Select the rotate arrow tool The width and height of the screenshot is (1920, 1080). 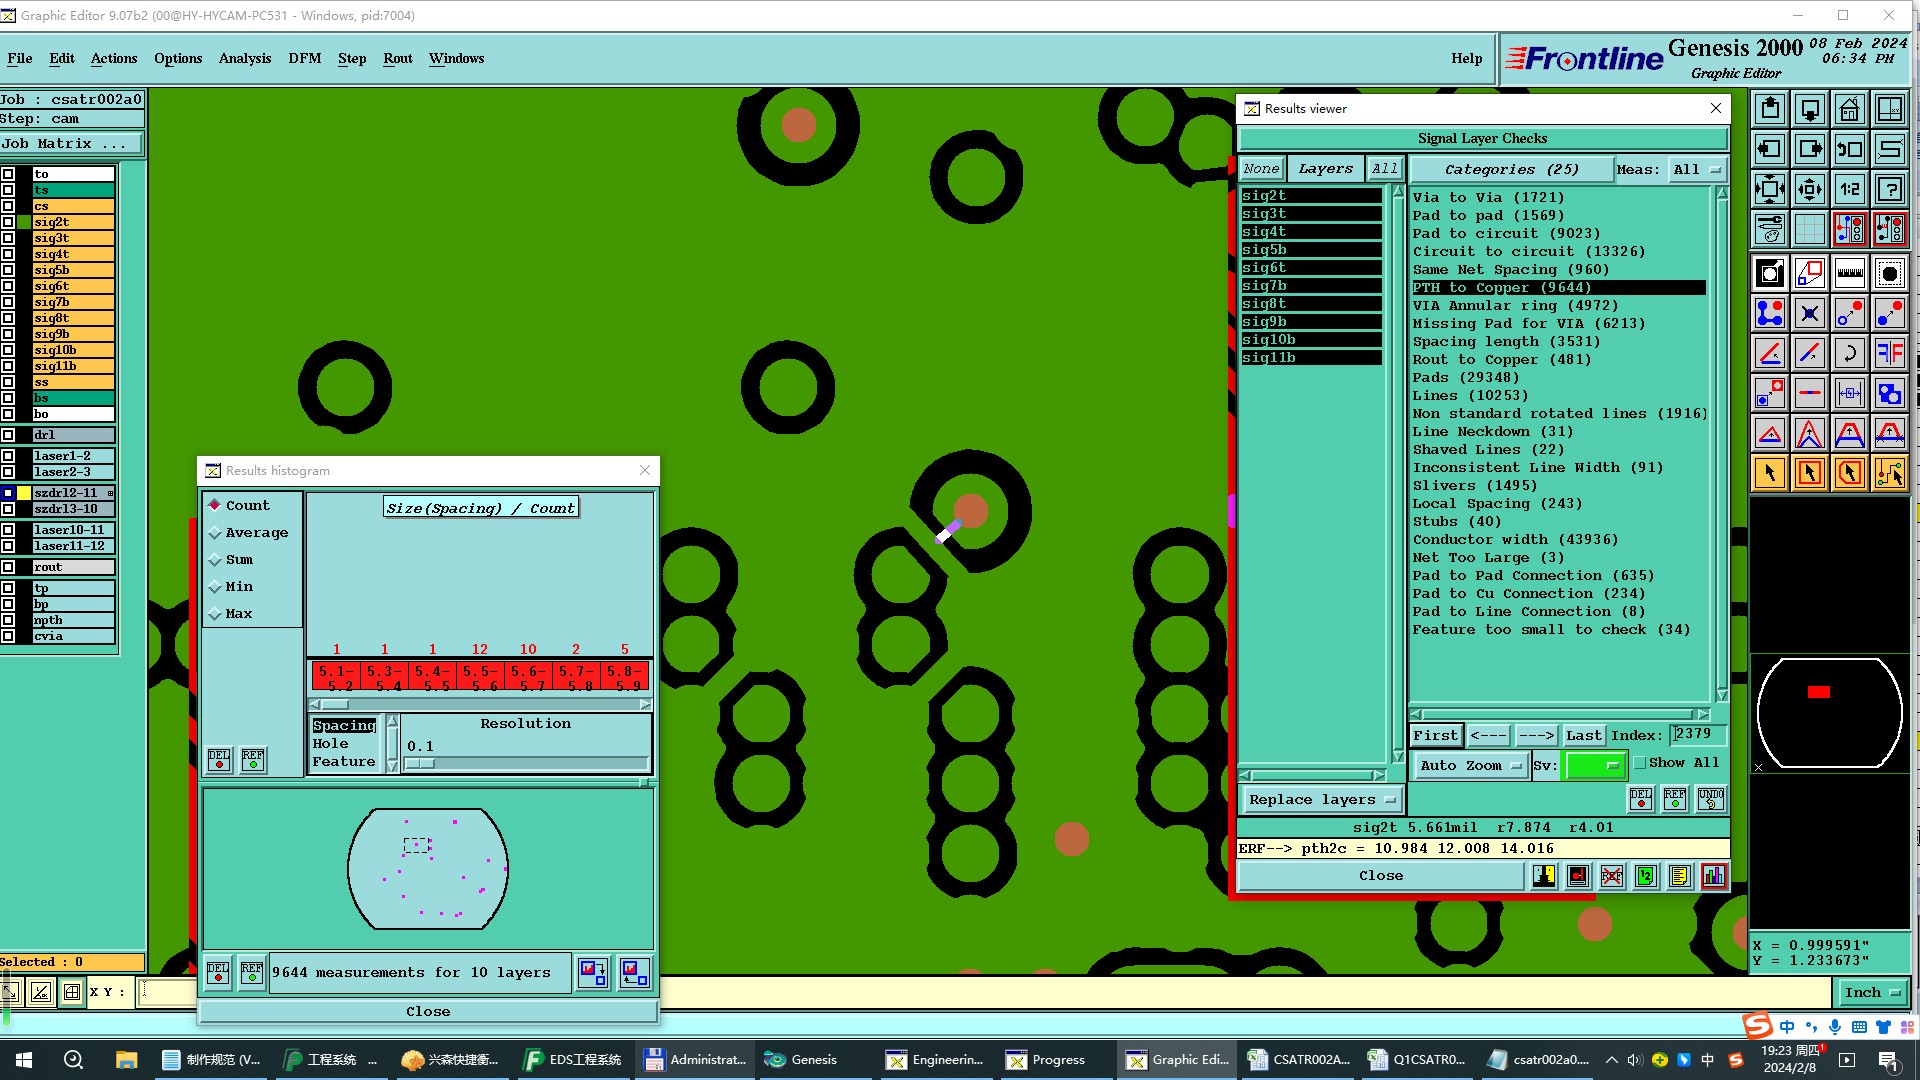(1849, 353)
